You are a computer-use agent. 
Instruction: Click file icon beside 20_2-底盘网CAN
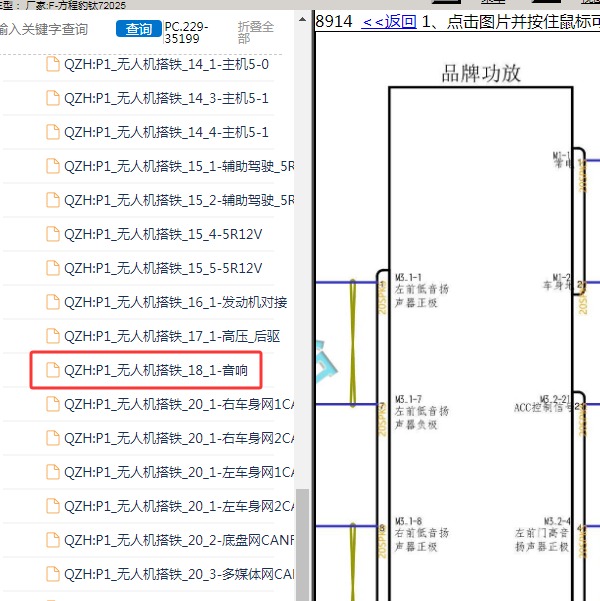pyautogui.click(x=53, y=540)
